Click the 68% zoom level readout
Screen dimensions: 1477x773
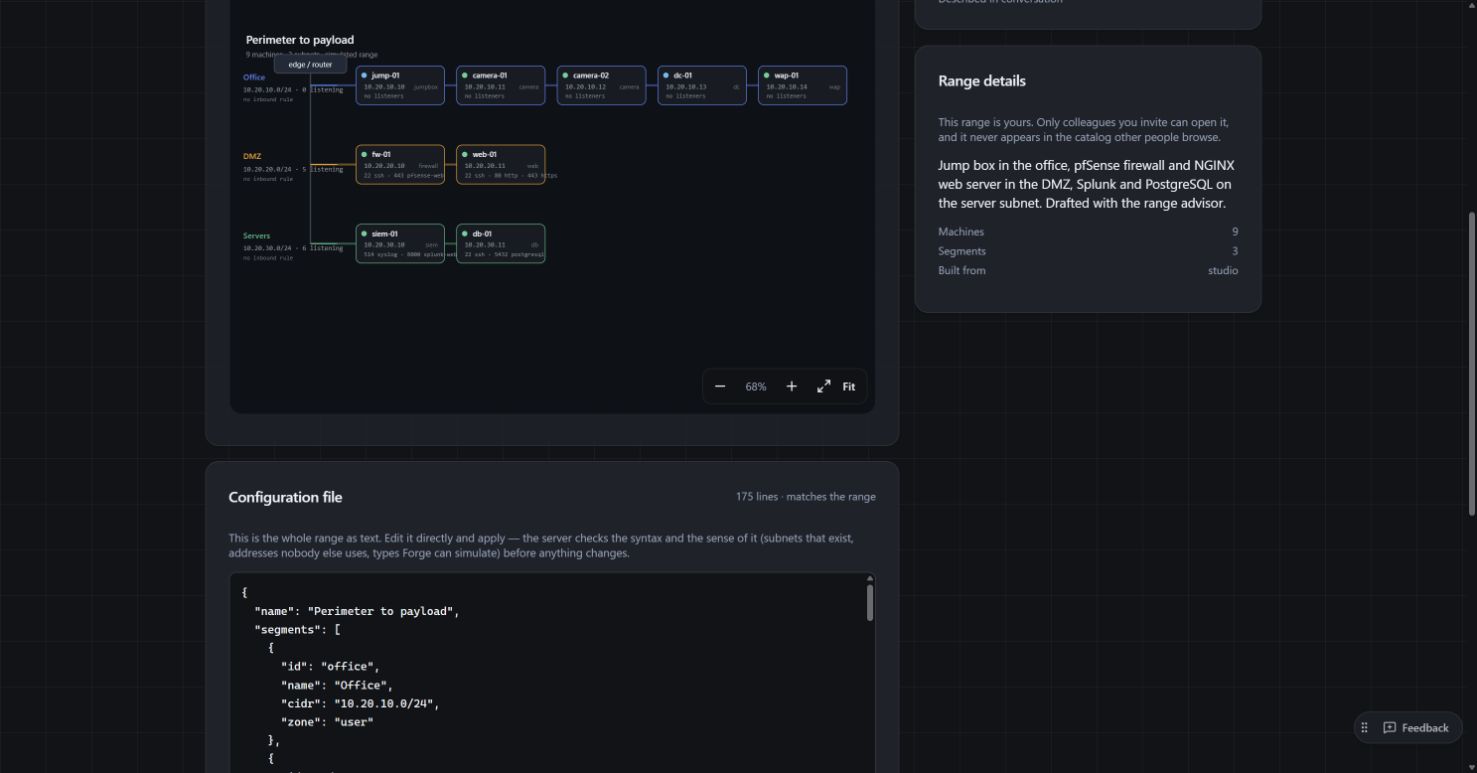point(756,387)
